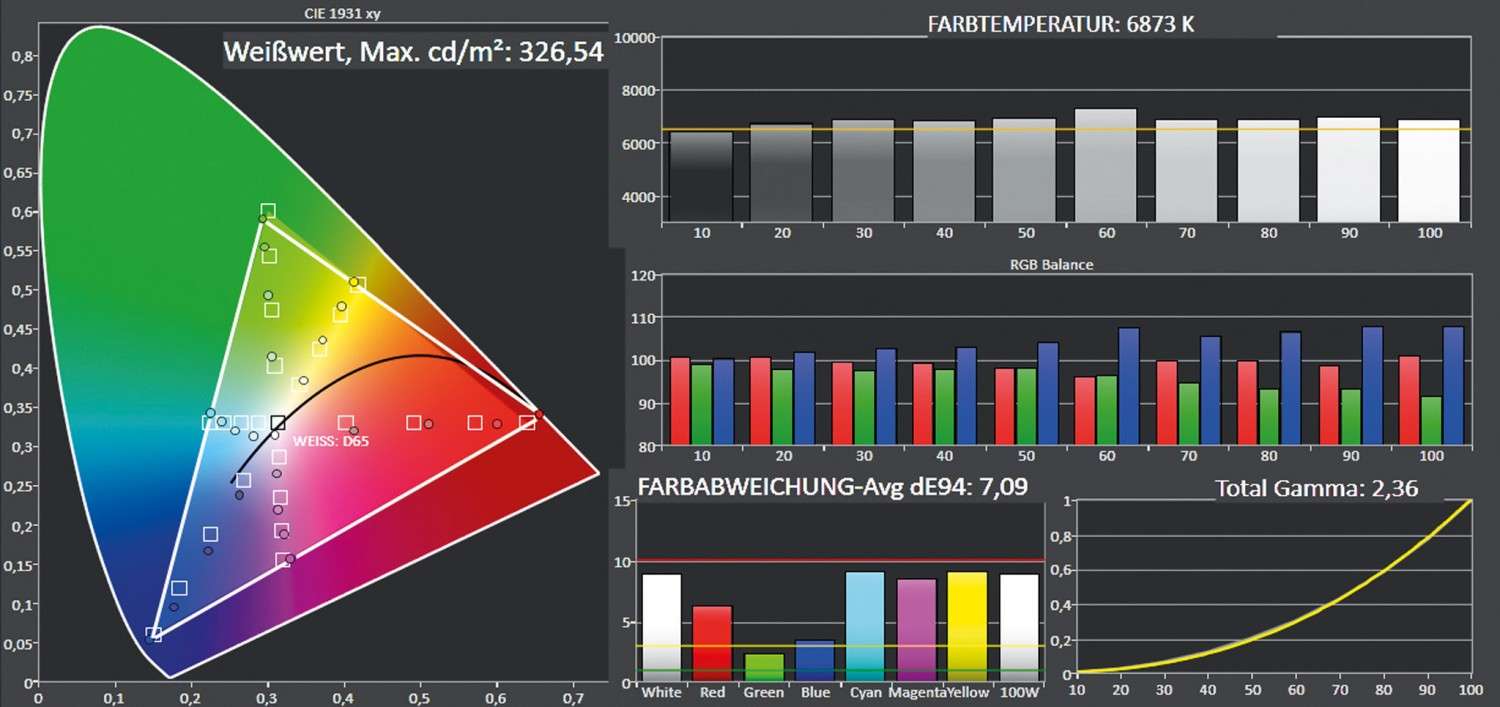Click the Cyan label under deviation chart
Screen dimensions: 1500x707
pos(866,693)
